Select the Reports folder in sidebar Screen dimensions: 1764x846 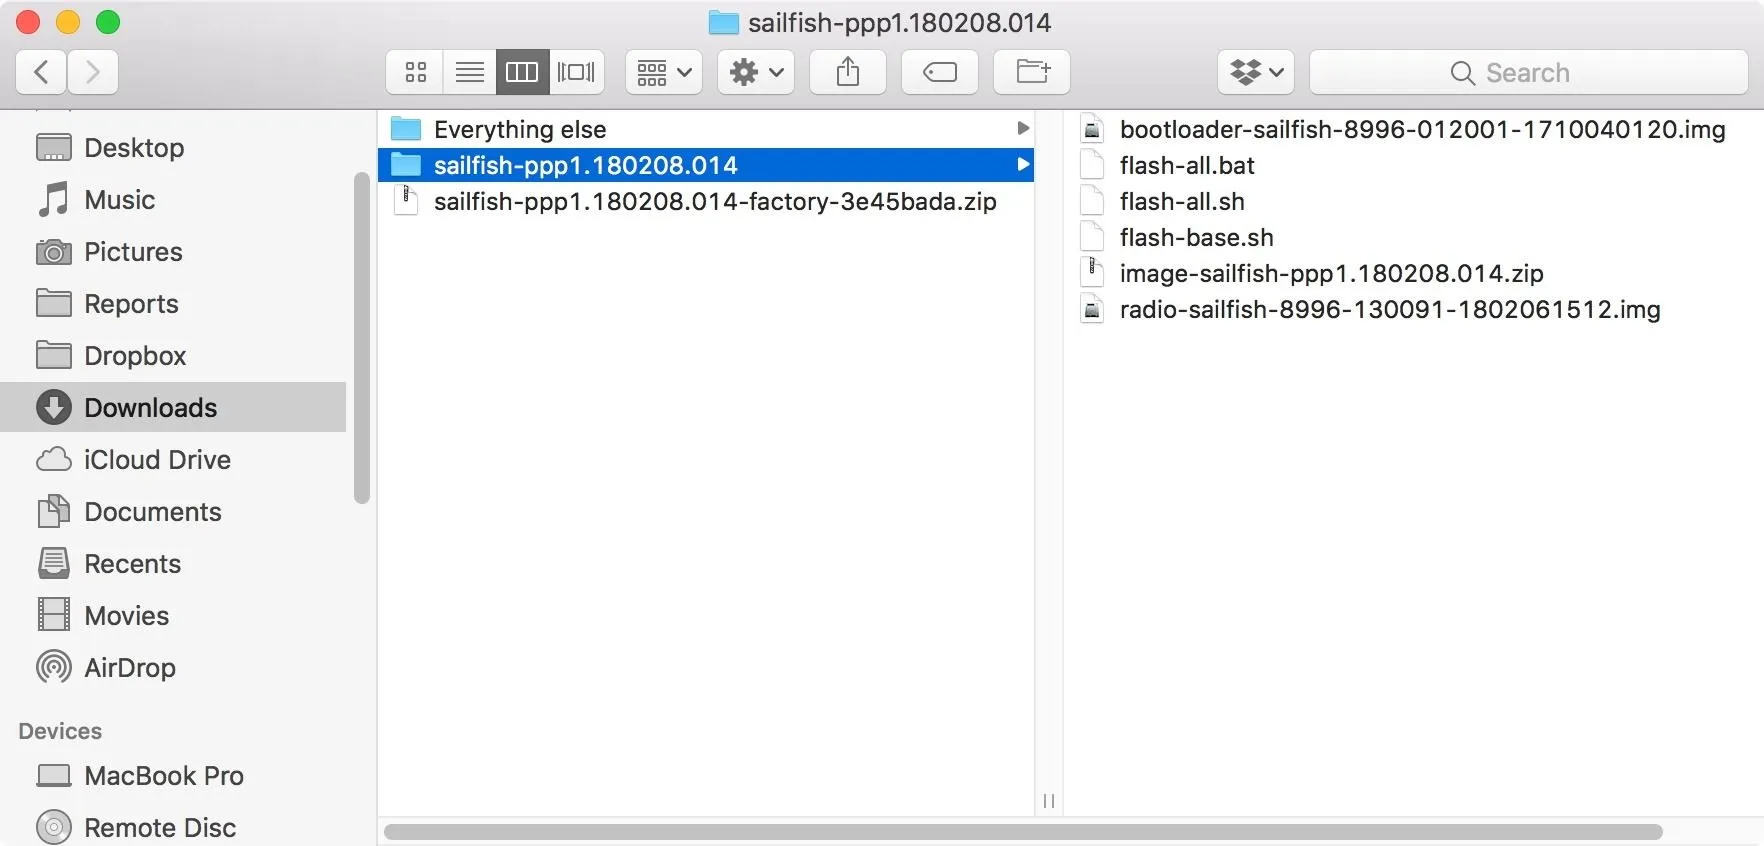(x=173, y=304)
